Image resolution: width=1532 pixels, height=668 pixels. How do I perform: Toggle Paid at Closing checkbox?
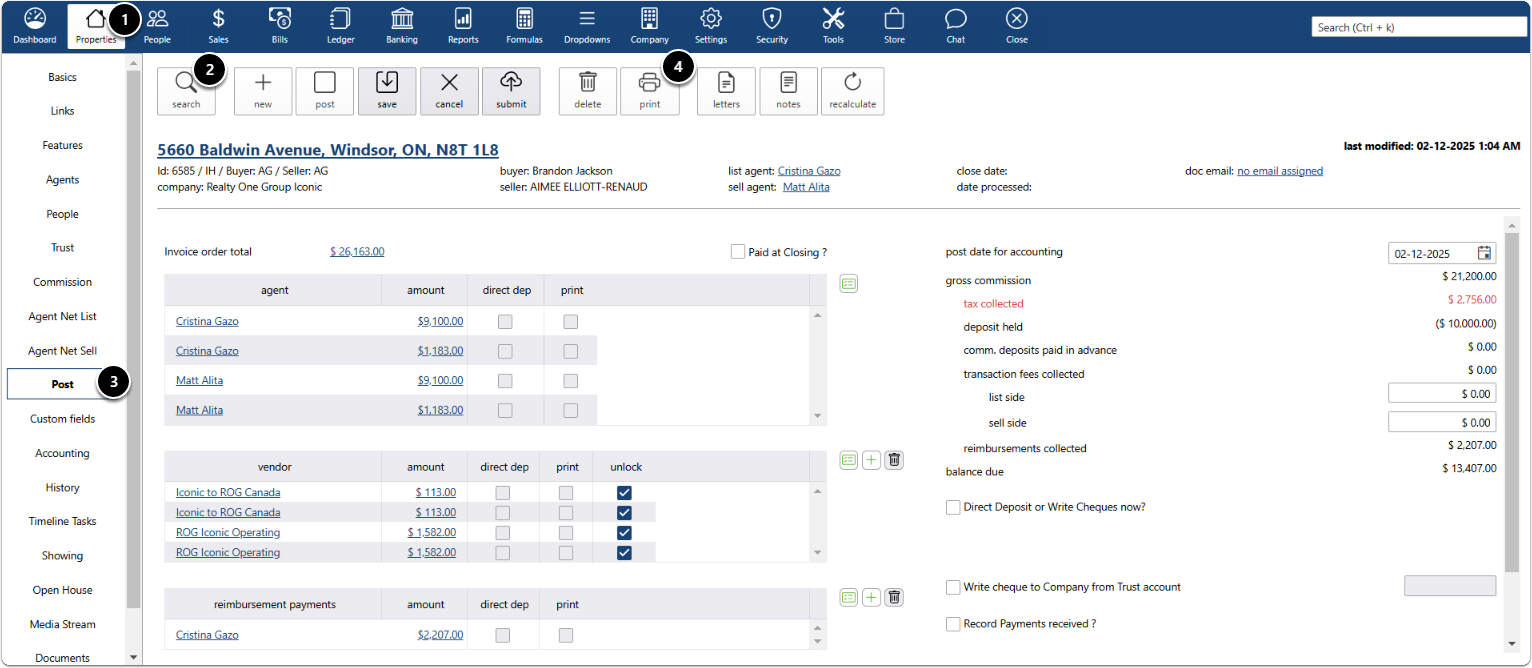[x=738, y=252]
